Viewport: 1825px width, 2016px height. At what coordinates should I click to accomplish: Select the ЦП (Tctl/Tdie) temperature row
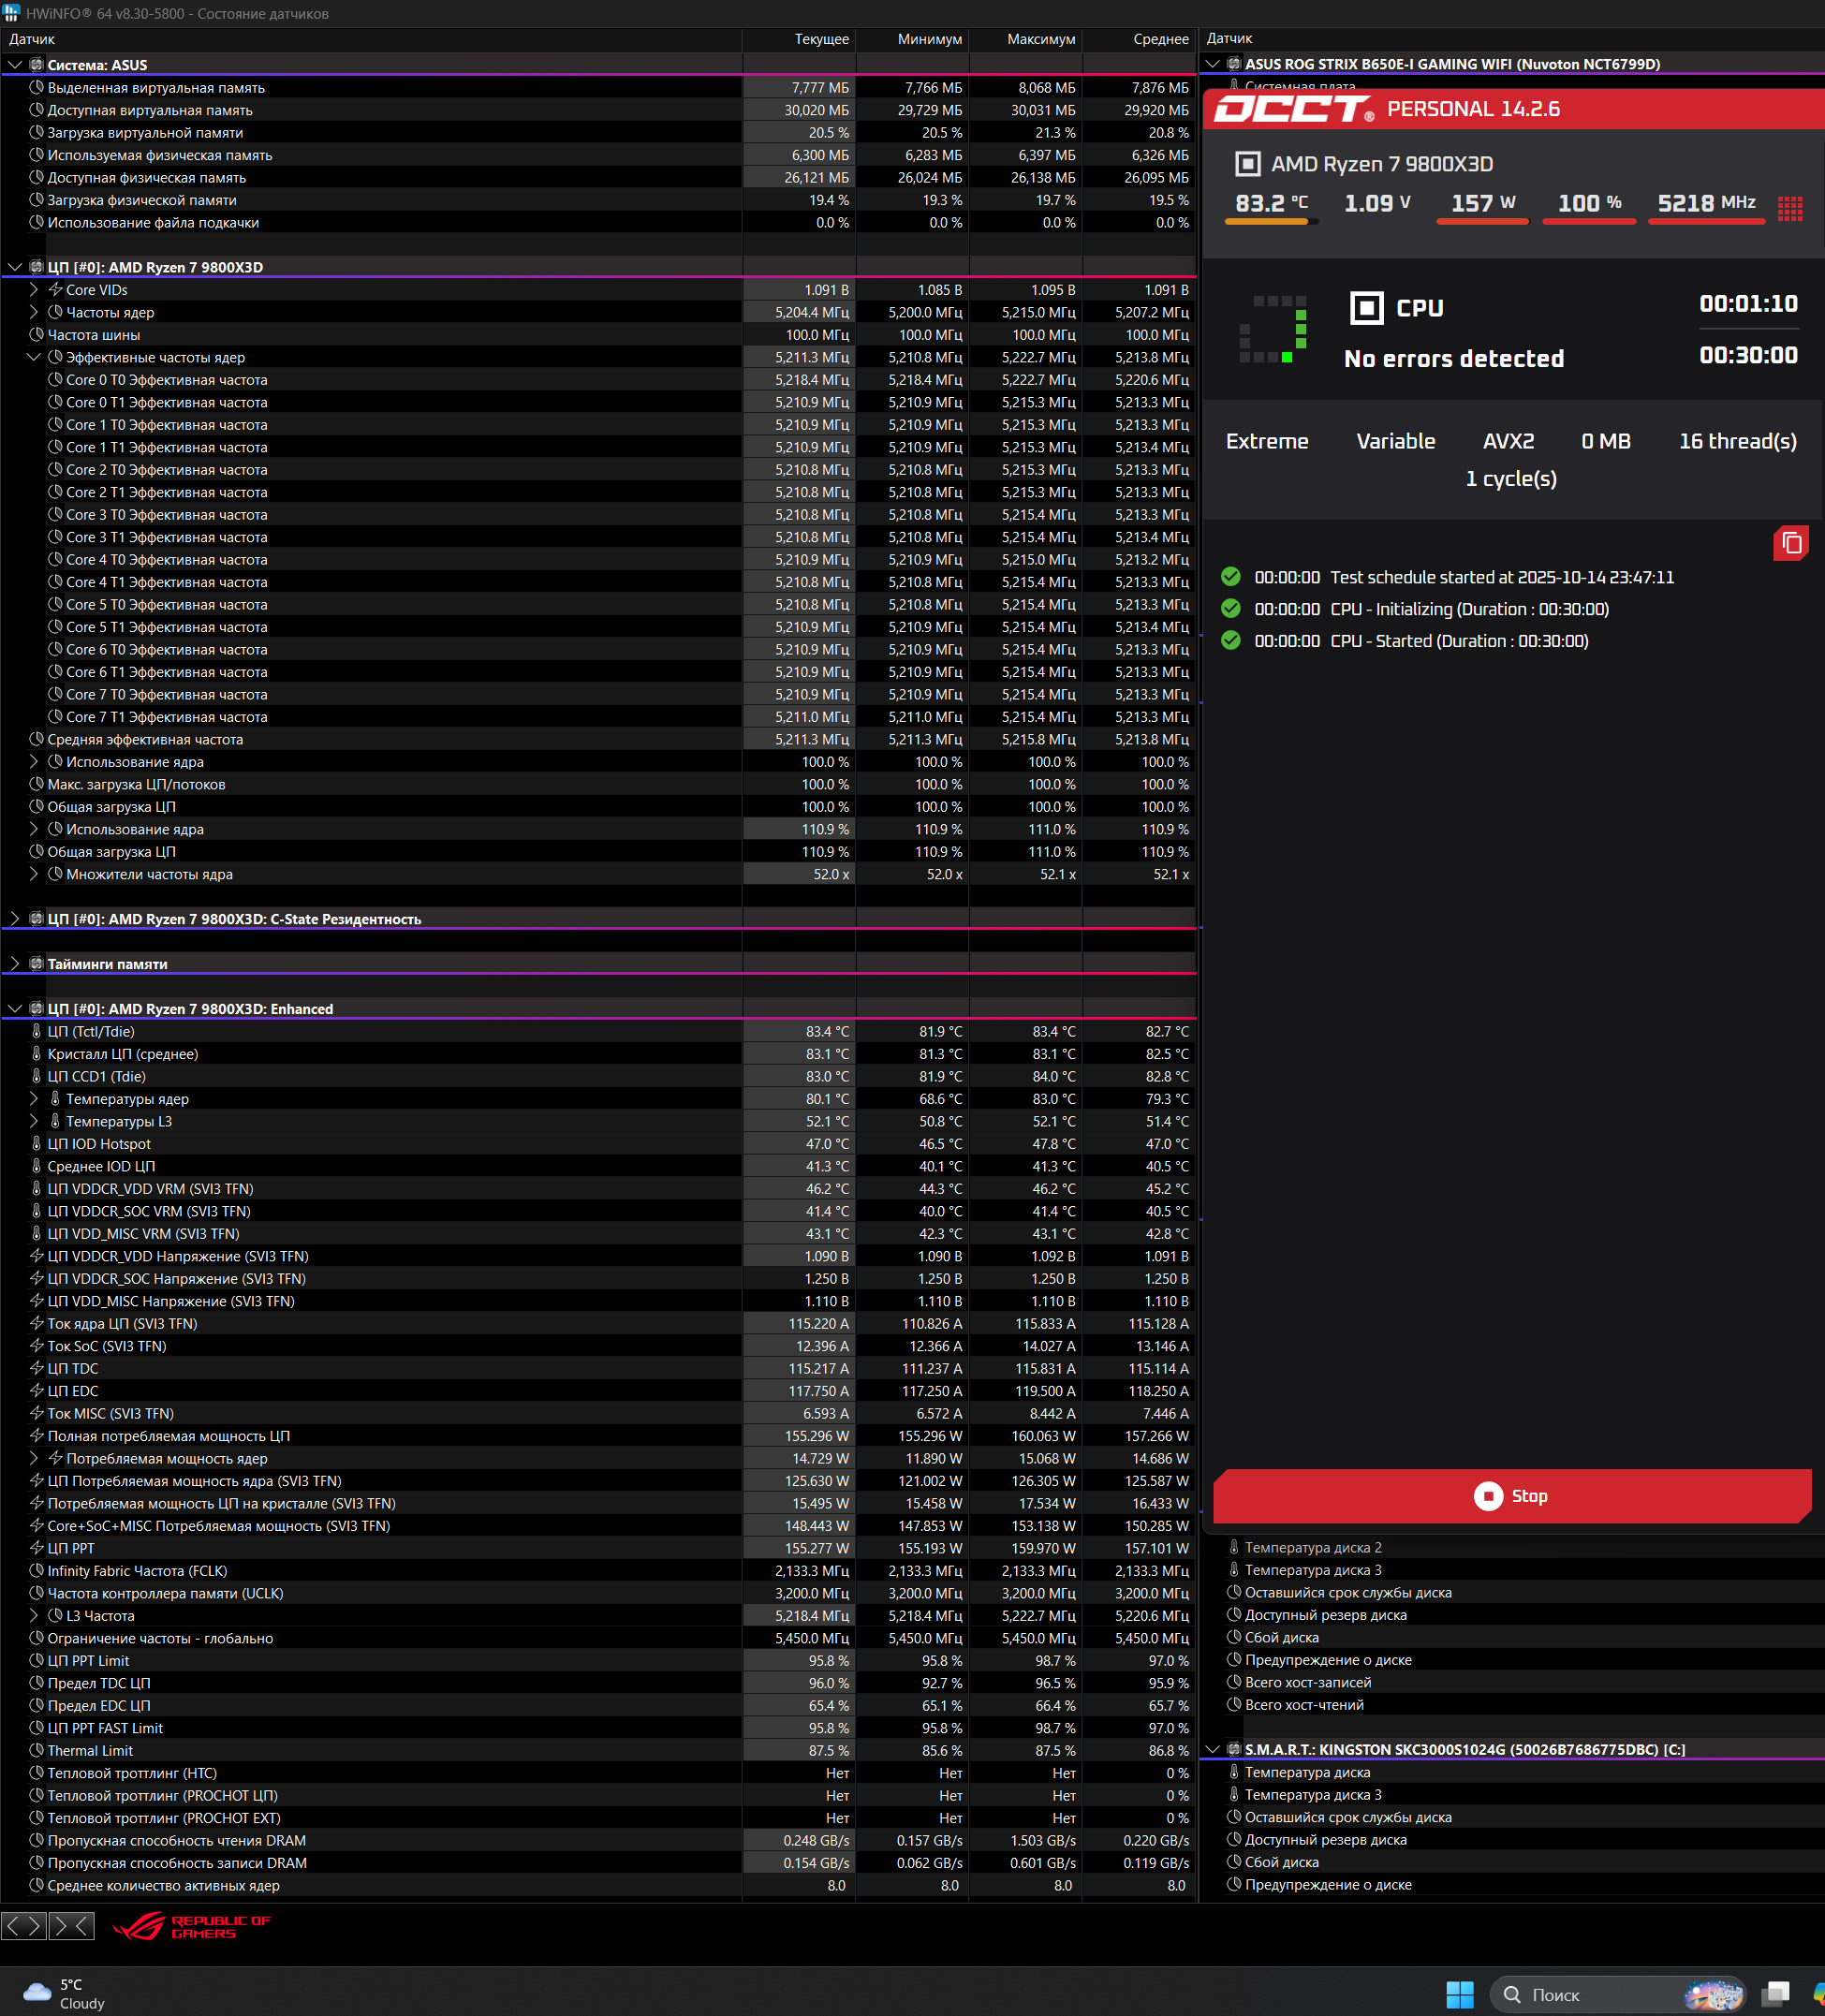[x=91, y=1031]
